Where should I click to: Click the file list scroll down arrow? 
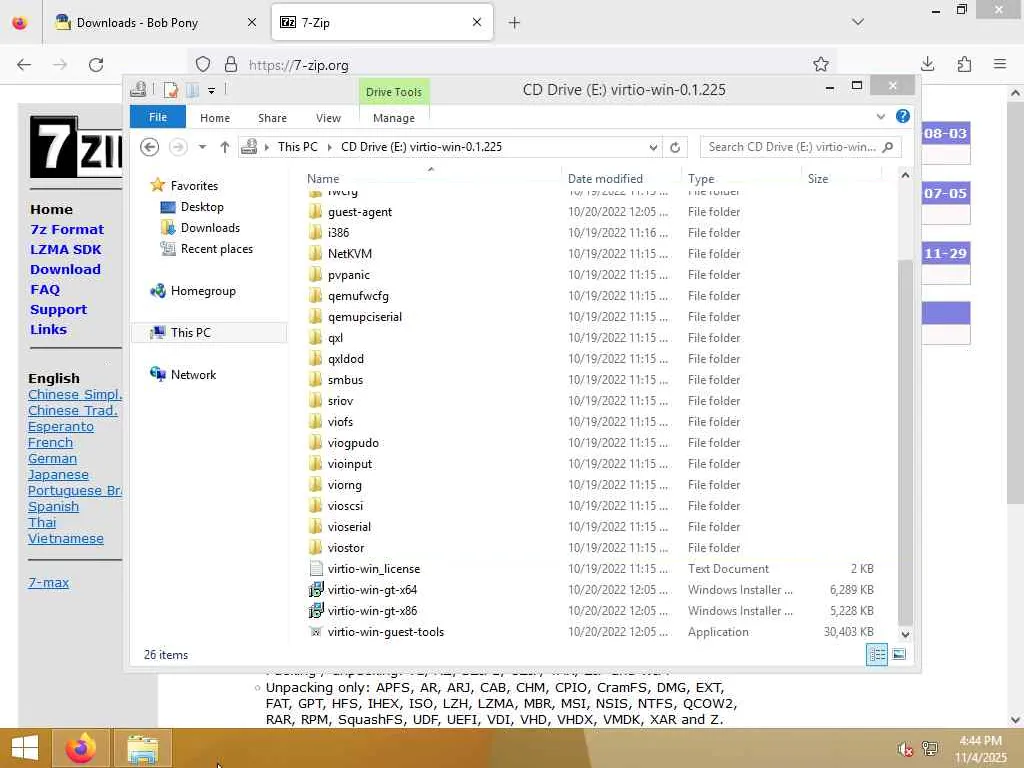[905, 634]
